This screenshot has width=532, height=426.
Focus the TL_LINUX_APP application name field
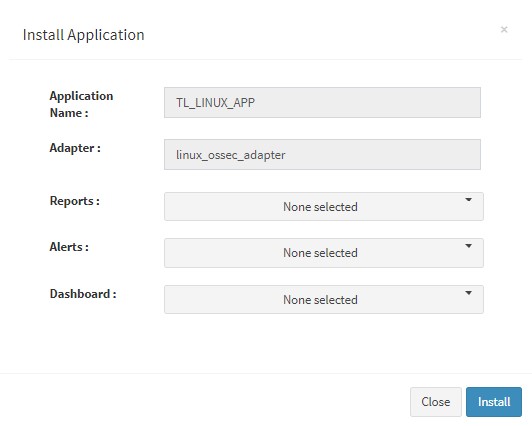pos(322,102)
